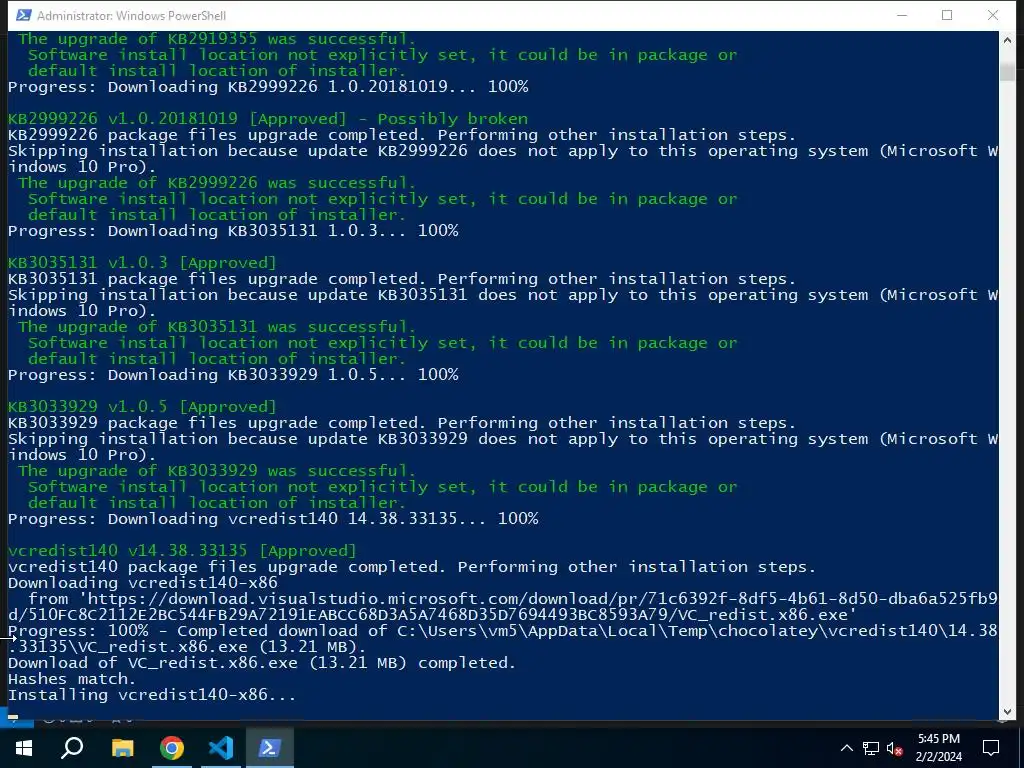This screenshot has height=768, width=1024.
Task: Open Google Chrome from taskbar
Action: pyautogui.click(x=172, y=748)
